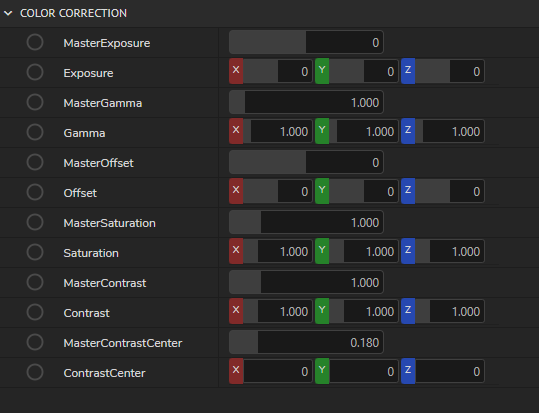Select the MasterContrastCenter 0.180 value field
This screenshot has height=413, width=539.
306,342
